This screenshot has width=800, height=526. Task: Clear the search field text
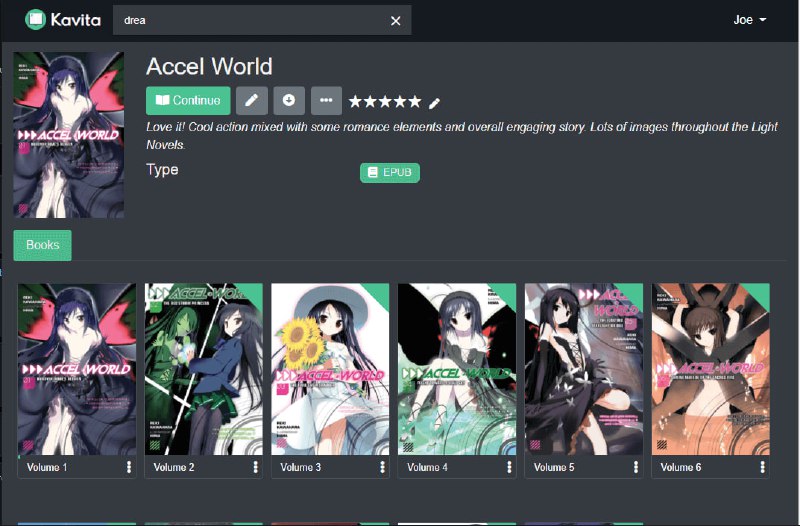pos(395,21)
